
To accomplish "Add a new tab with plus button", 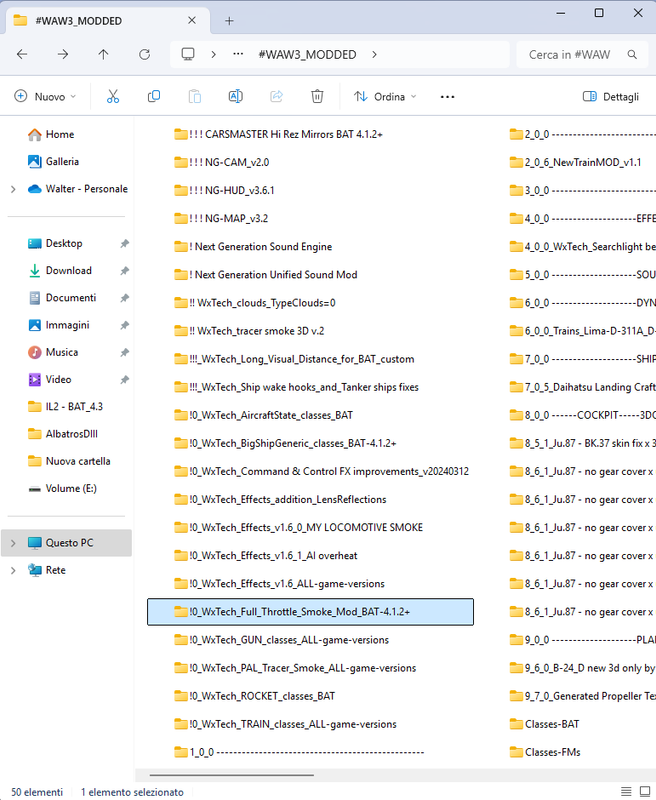I will (x=229, y=21).
